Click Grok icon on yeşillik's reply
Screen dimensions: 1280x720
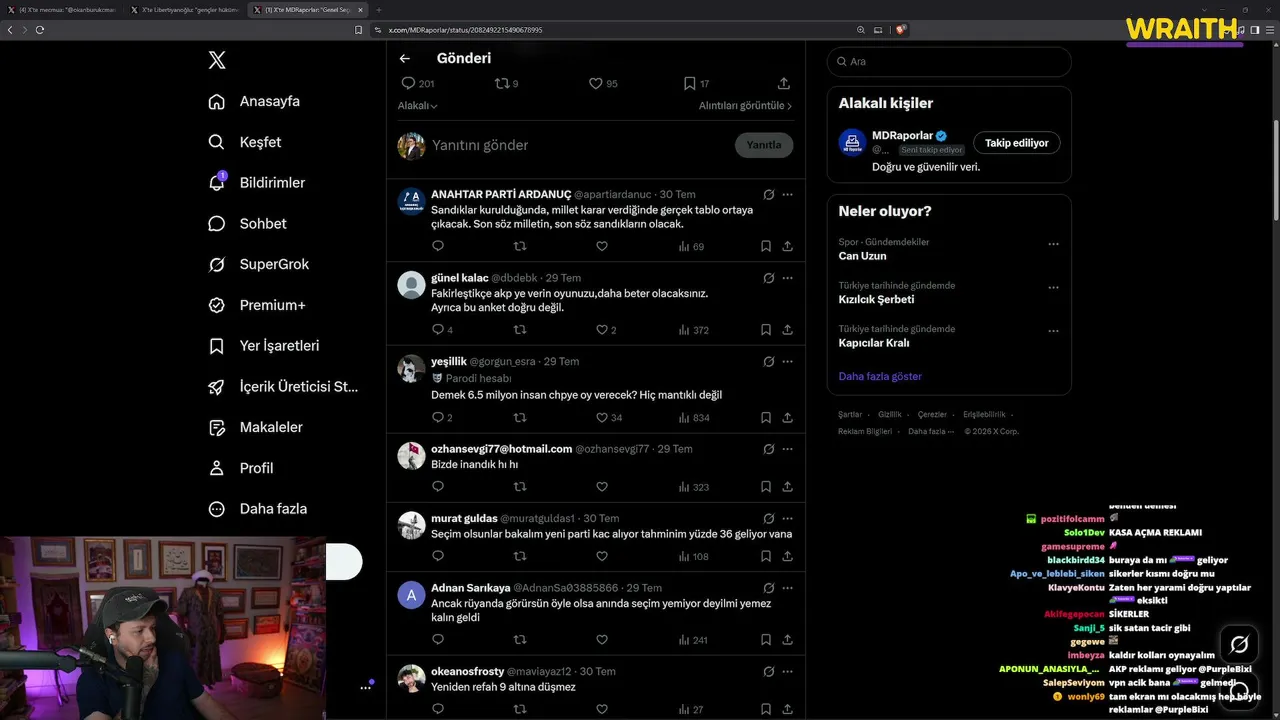click(x=768, y=362)
